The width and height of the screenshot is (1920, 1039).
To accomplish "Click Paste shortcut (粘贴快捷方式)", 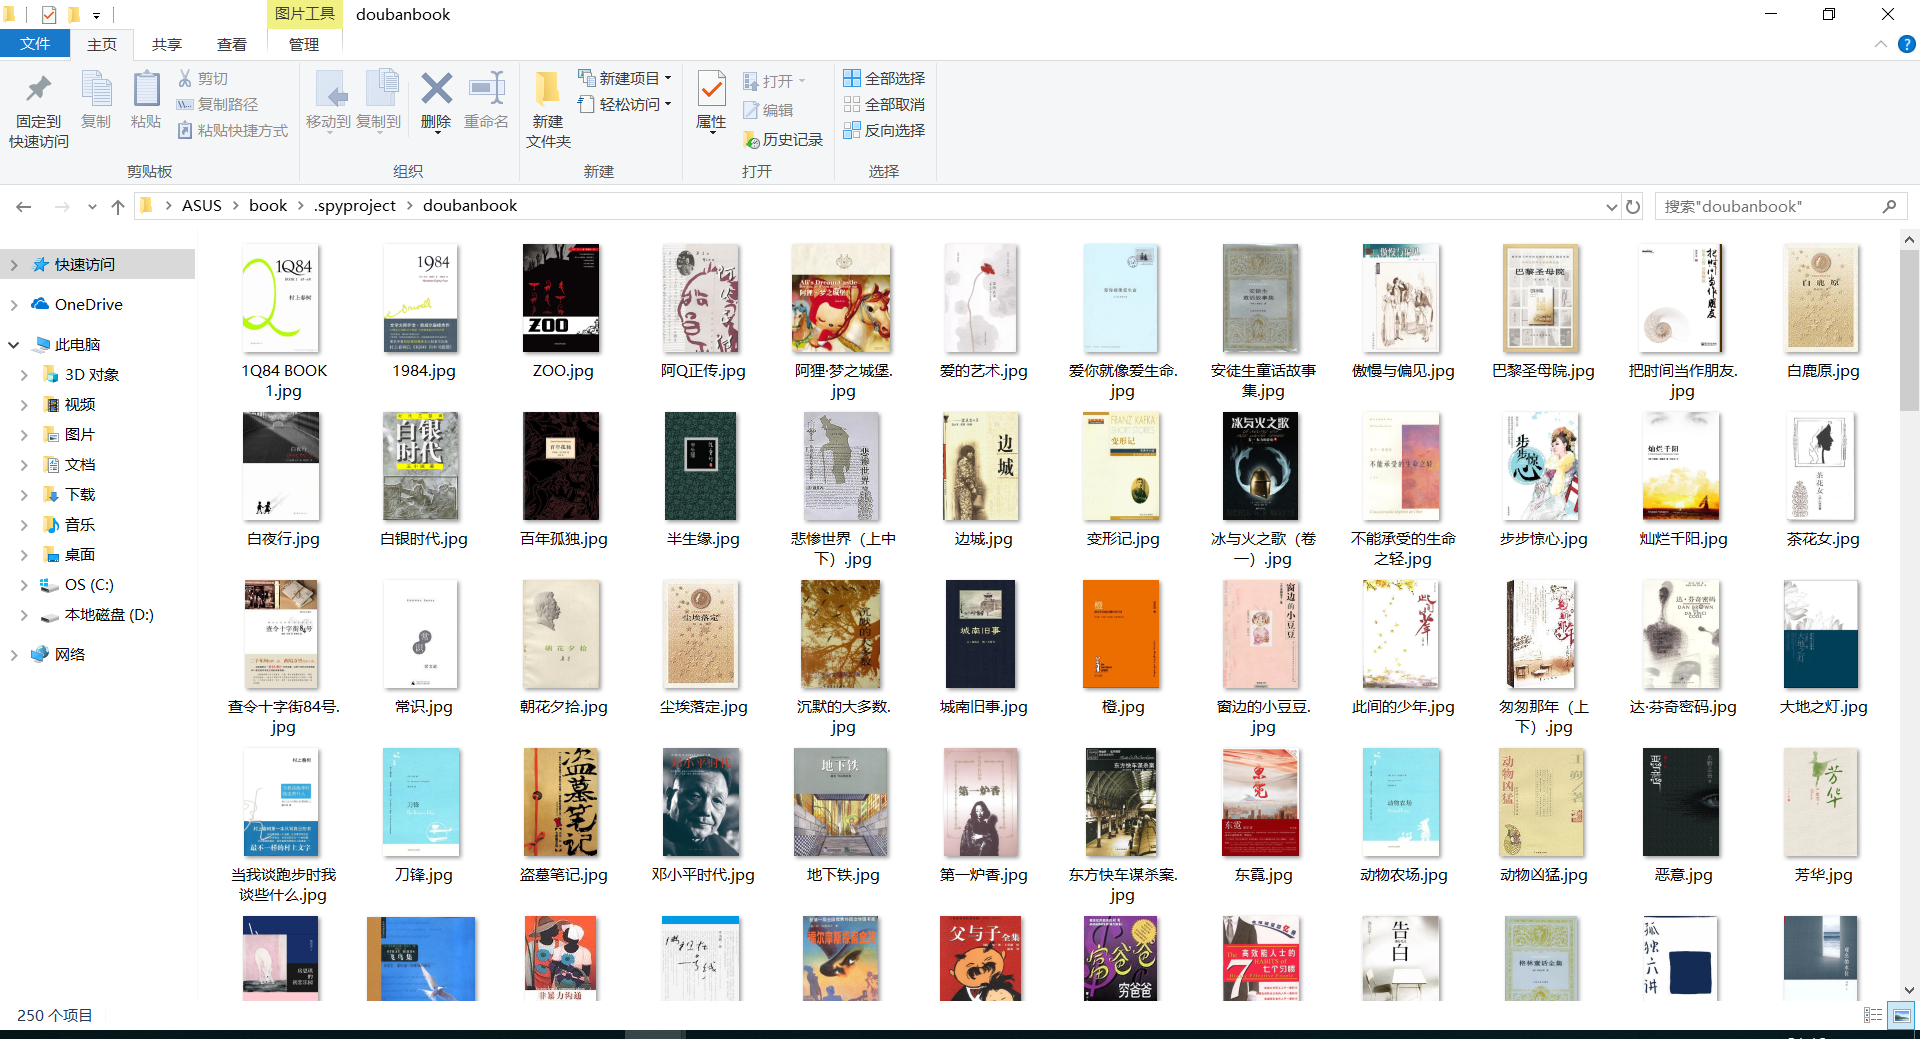I will point(232,130).
